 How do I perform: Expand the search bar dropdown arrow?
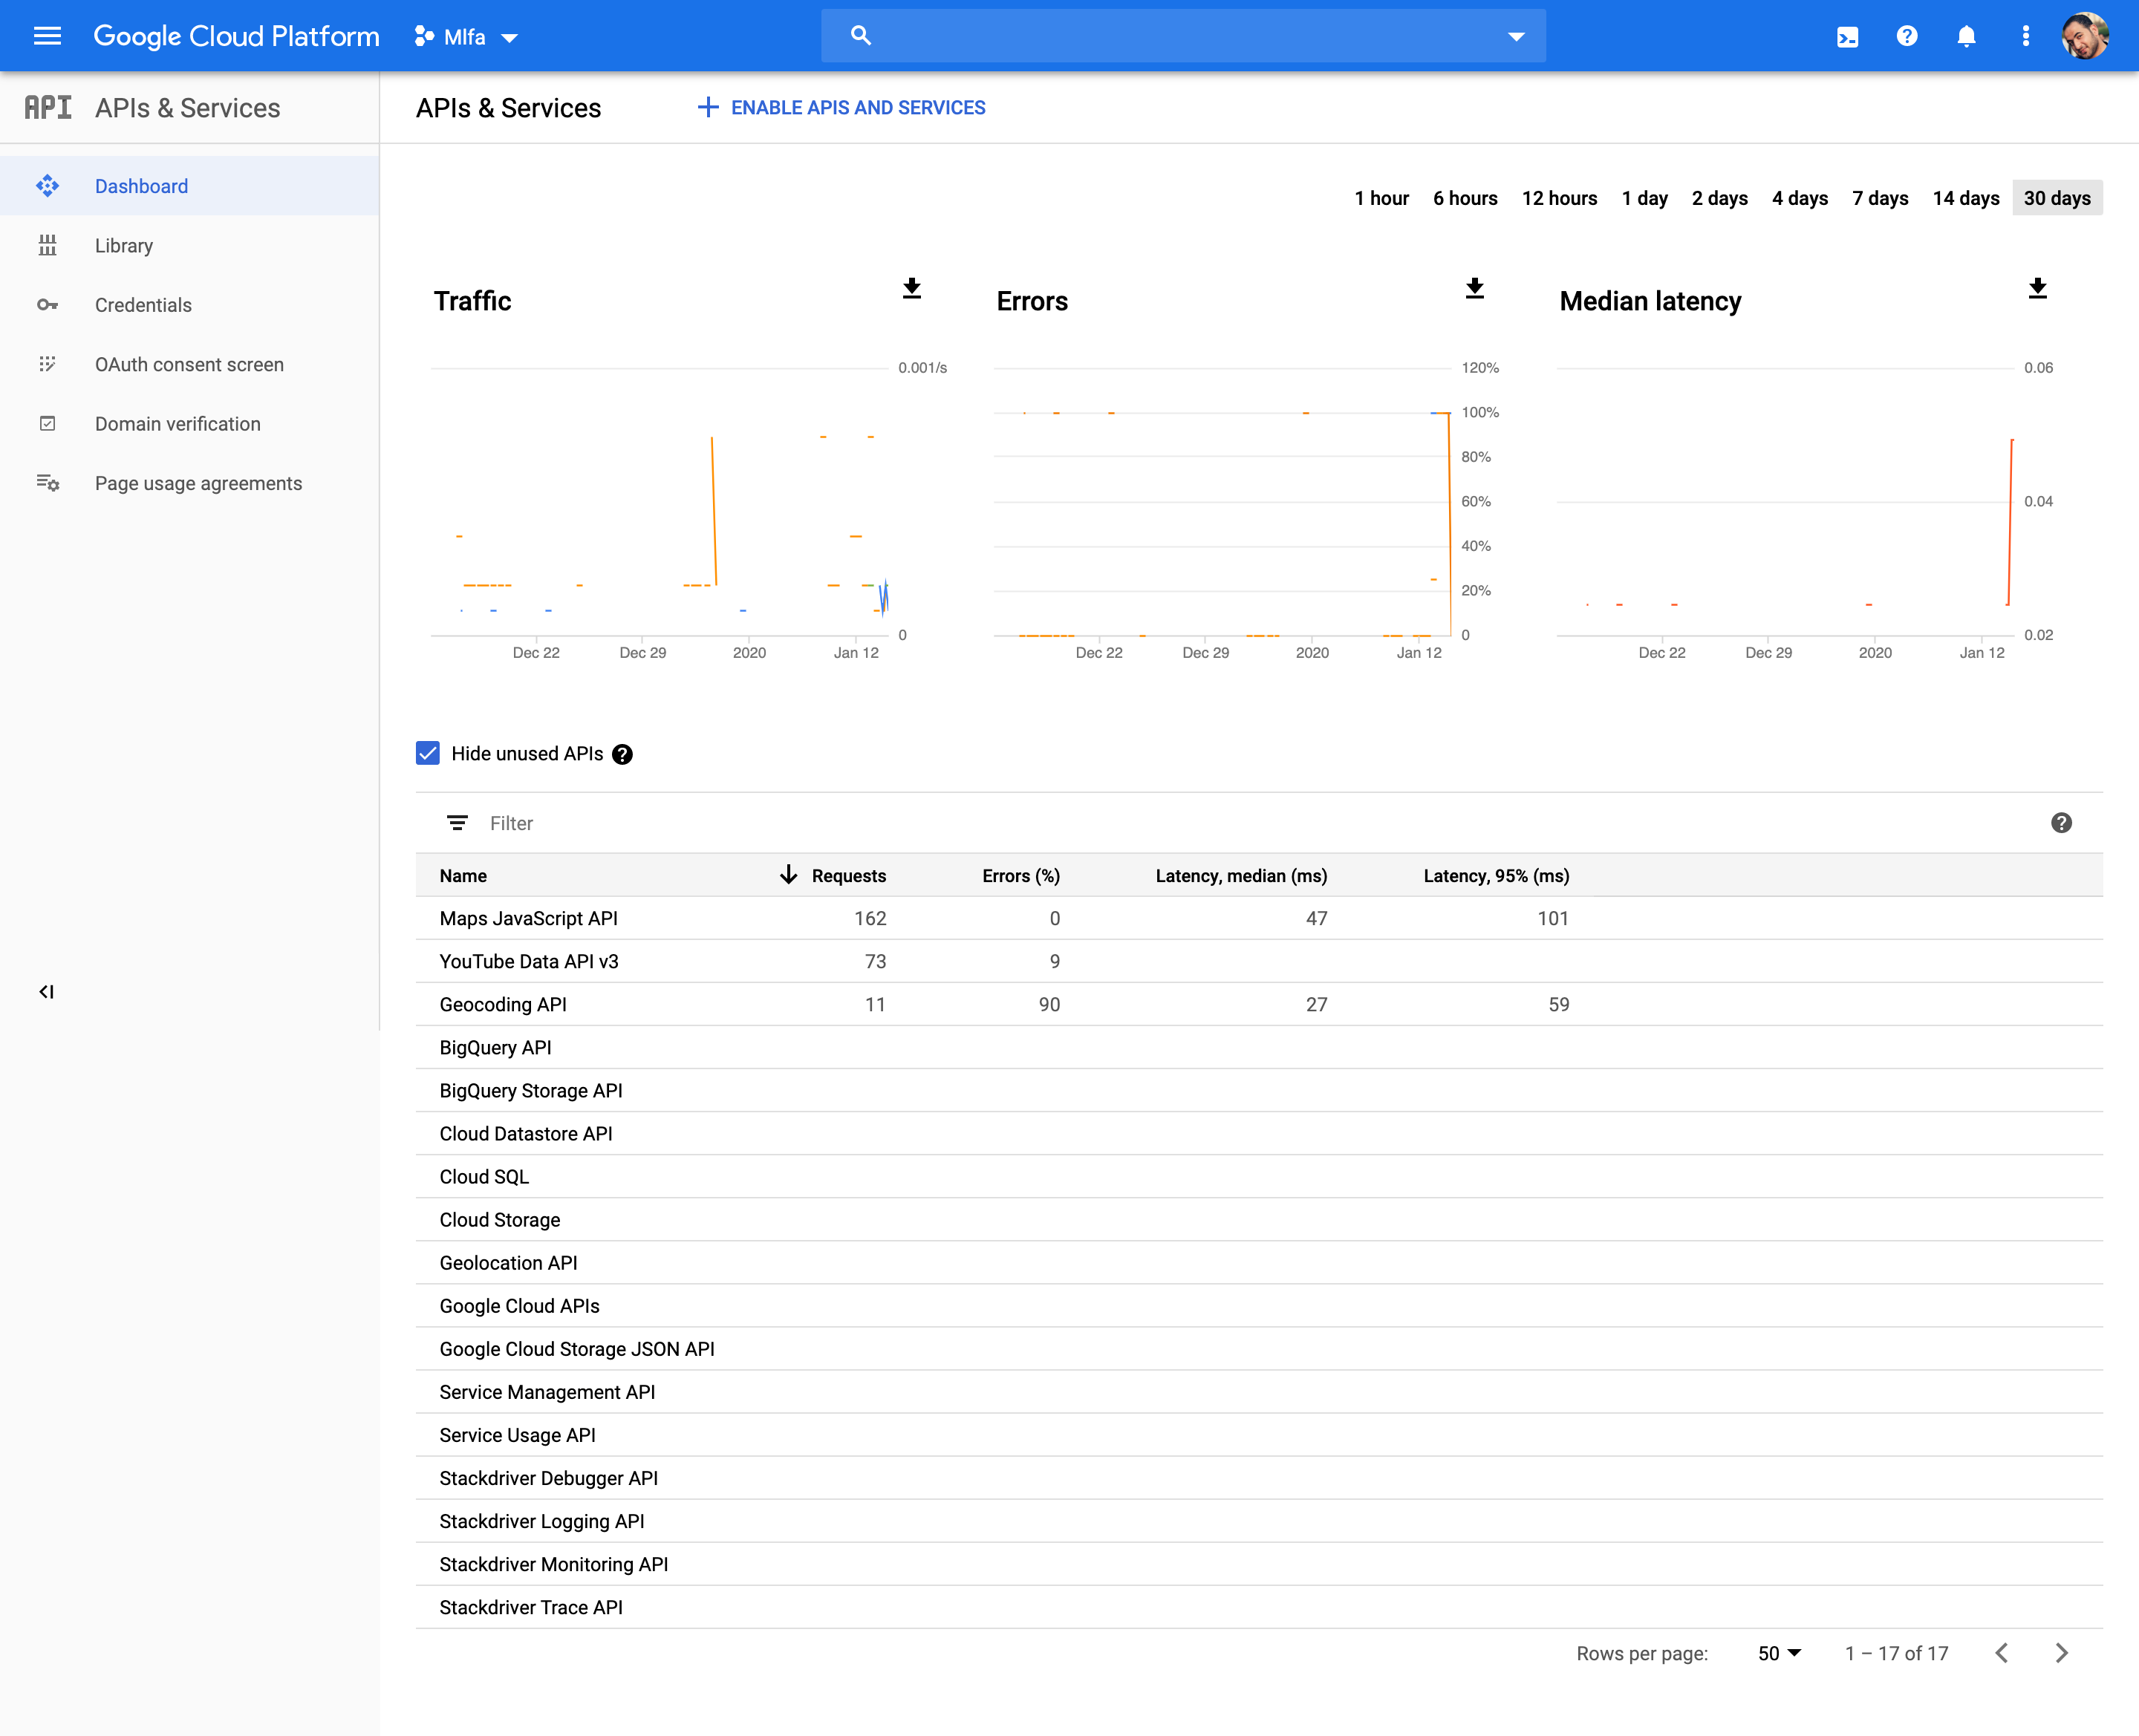click(1516, 37)
